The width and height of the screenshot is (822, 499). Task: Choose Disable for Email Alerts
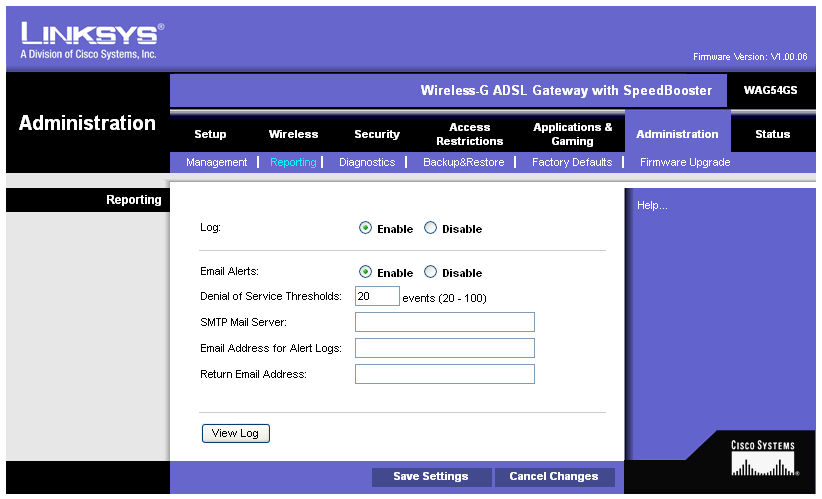(430, 272)
